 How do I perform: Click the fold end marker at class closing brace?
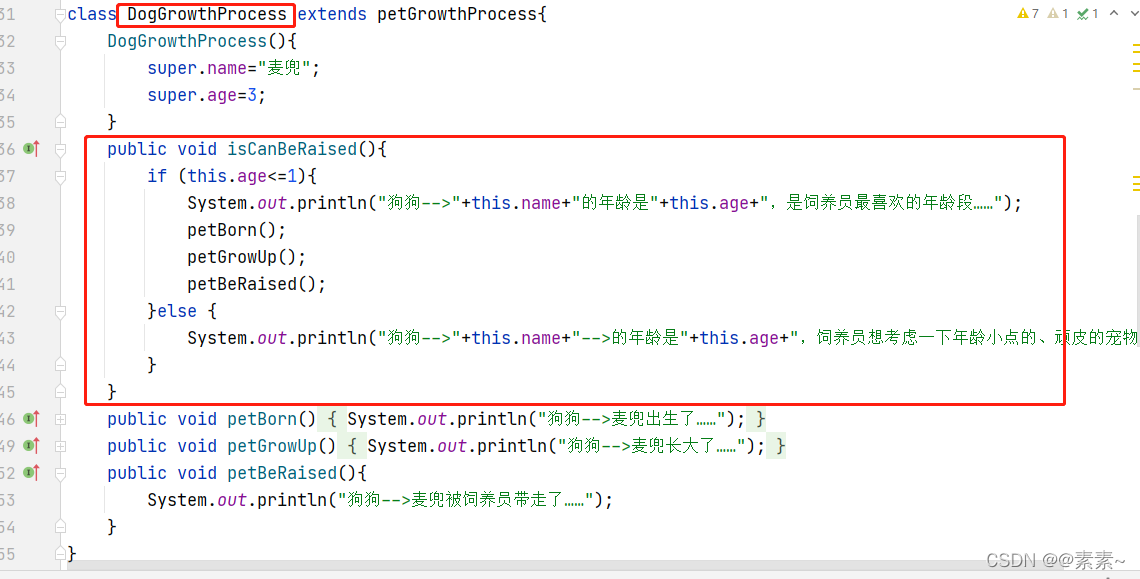click(x=60, y=554)
